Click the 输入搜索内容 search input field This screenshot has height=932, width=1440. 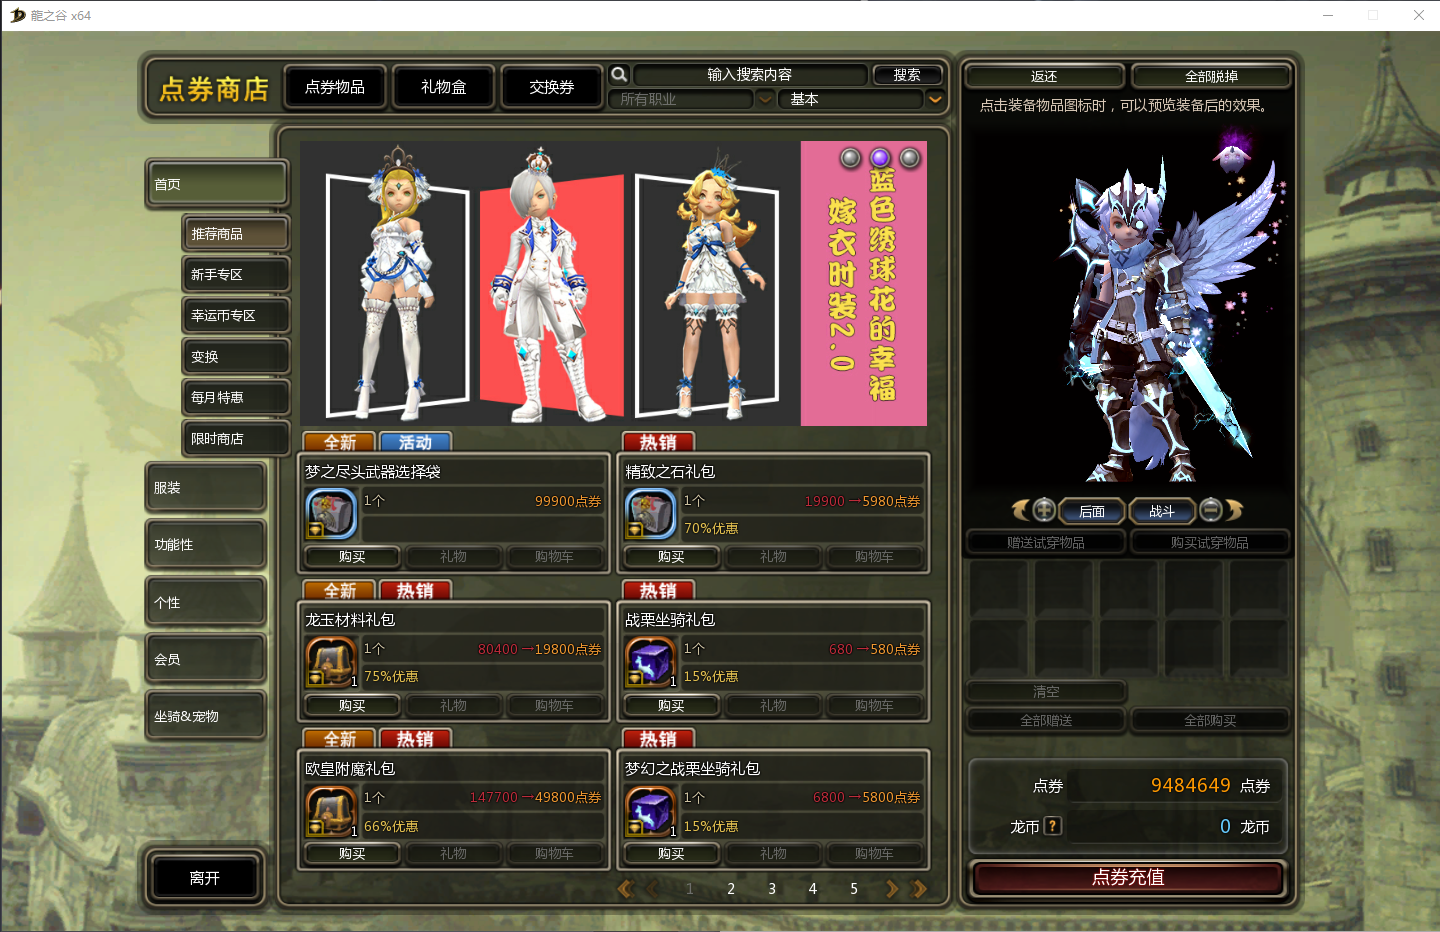(x=749, y=75)
